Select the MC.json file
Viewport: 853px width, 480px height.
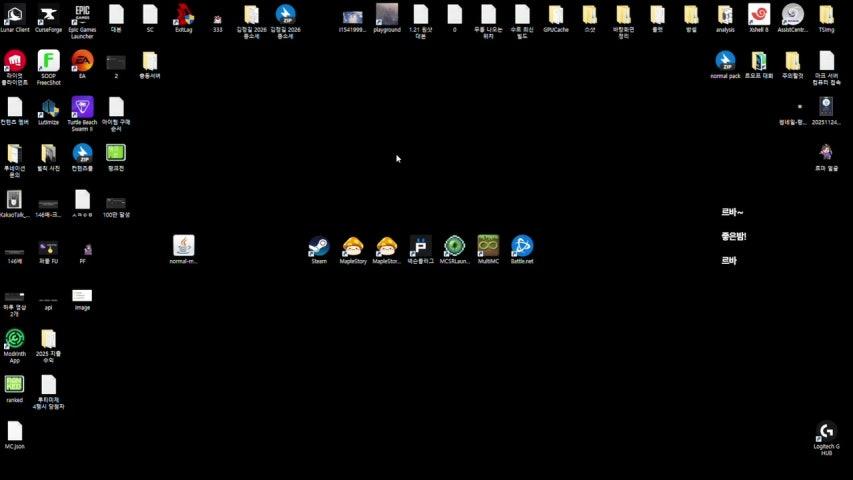pos(15,431)
